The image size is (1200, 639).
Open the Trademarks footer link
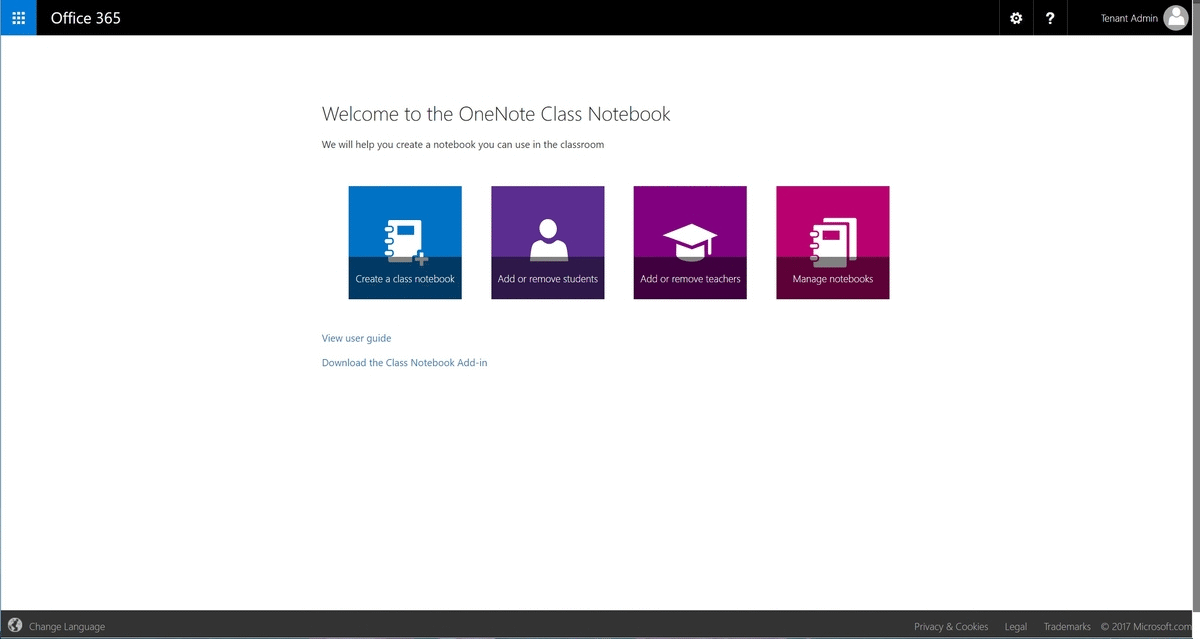[x=1067, y=627]
